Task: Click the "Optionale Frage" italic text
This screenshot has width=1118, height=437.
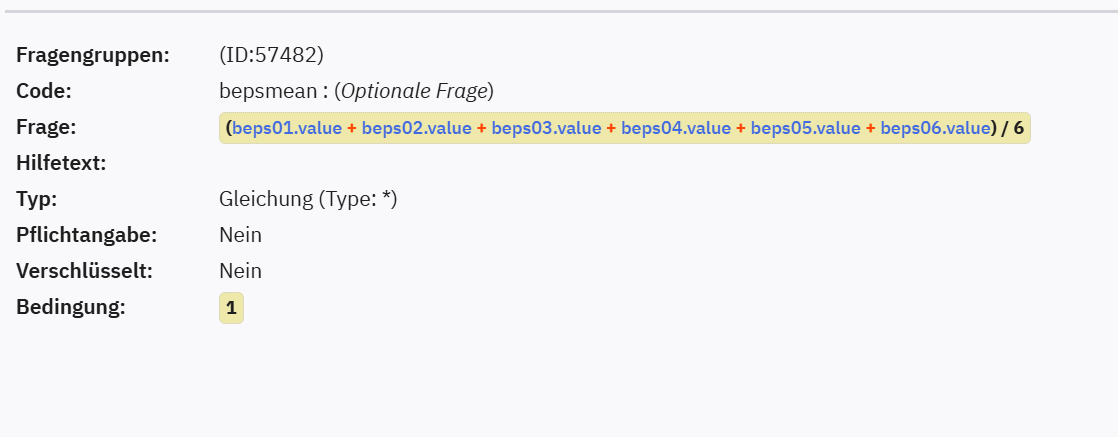Action: (414, 91)
